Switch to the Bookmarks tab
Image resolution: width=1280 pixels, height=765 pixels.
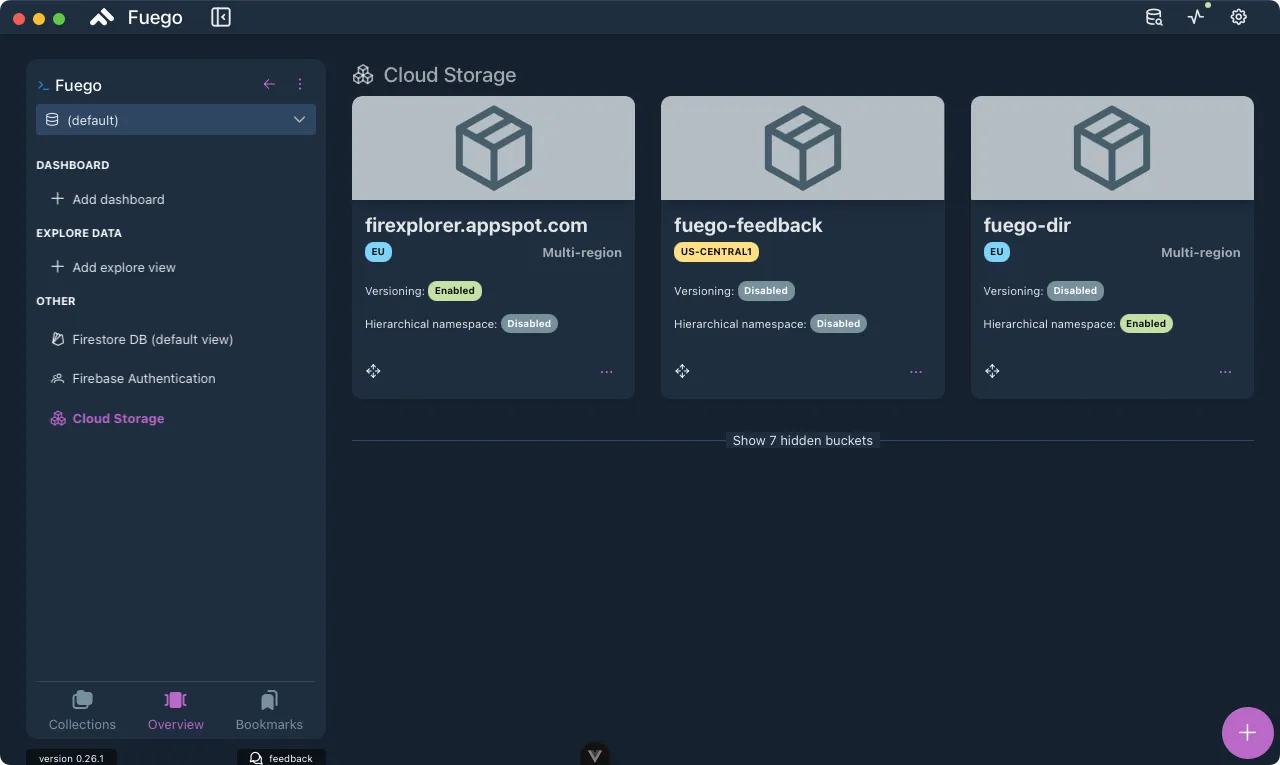tap(269, 711)
